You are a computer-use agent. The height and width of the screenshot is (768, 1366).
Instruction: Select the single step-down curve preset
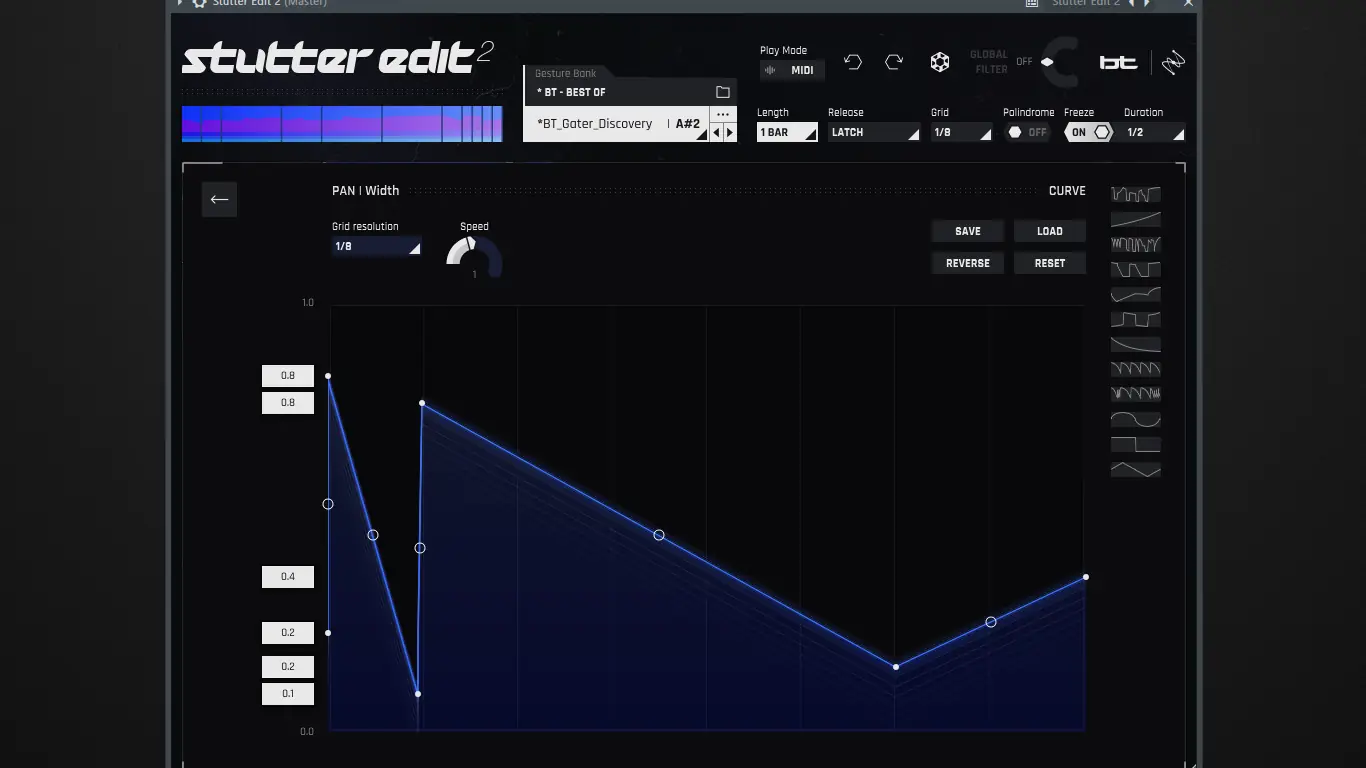(1136, 444)
